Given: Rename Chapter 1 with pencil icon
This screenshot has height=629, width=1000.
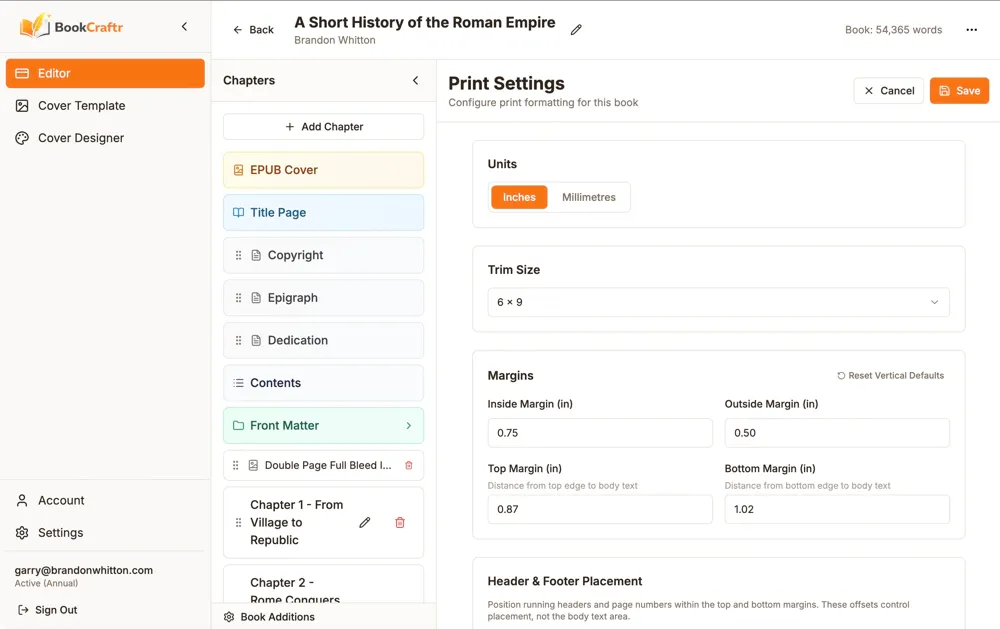Looking at the screenshot, I should pos(365,522).
